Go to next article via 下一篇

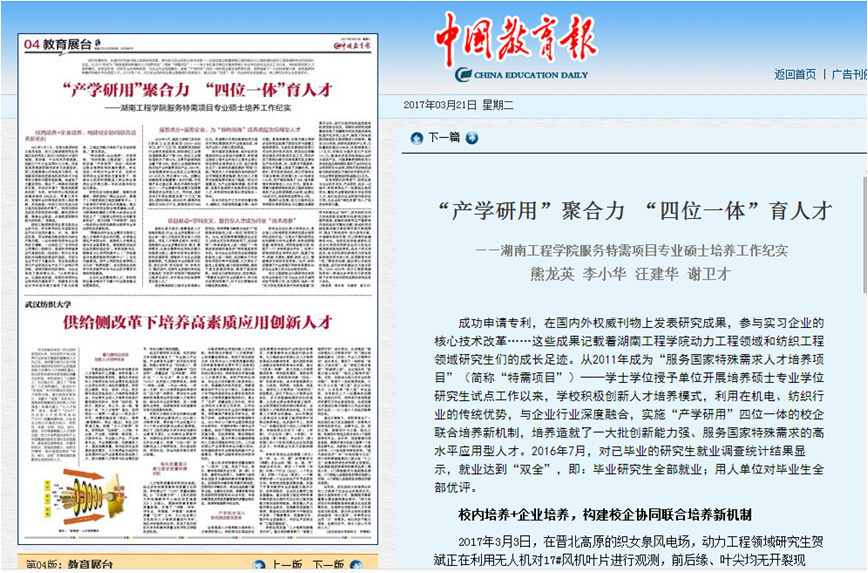click(x=444, y=137)
